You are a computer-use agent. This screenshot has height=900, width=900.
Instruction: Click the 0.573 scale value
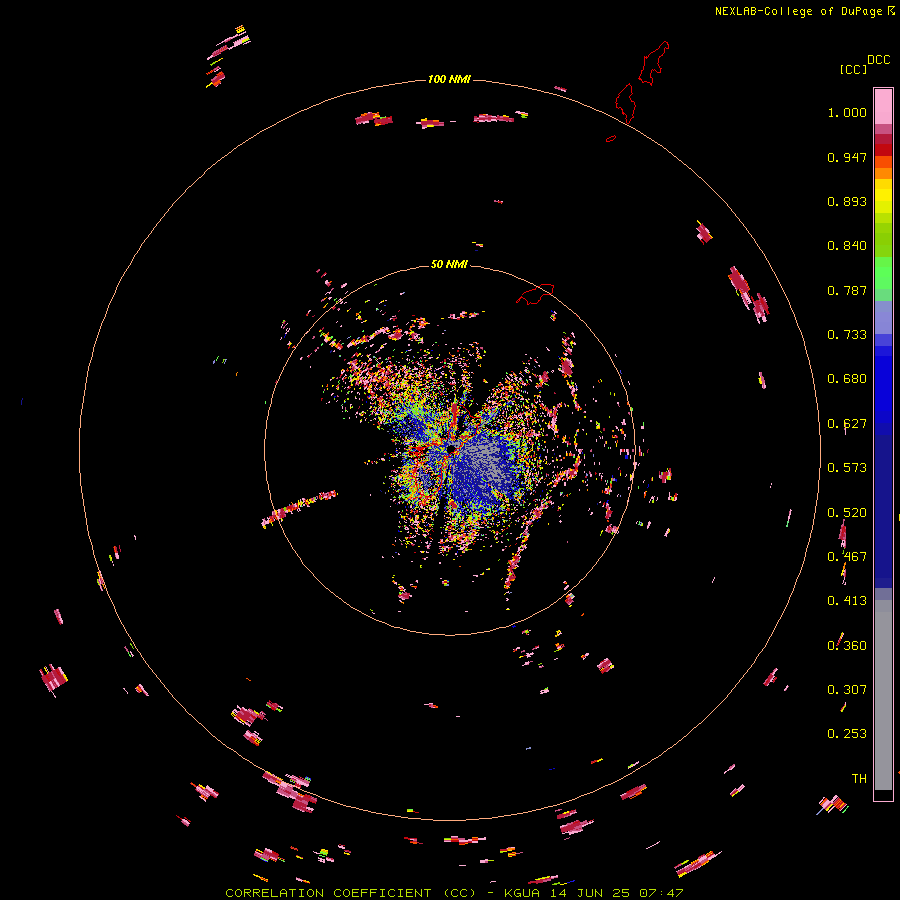point(847,468)
